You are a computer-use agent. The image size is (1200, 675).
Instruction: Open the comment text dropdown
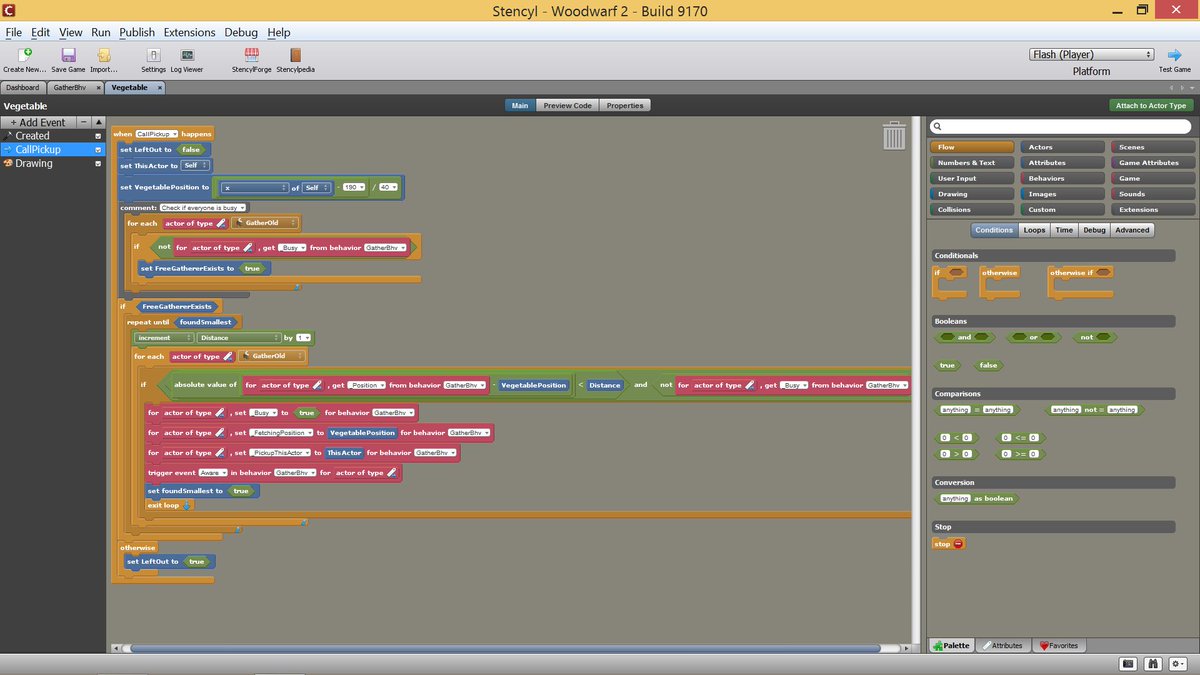click(203, 207)
